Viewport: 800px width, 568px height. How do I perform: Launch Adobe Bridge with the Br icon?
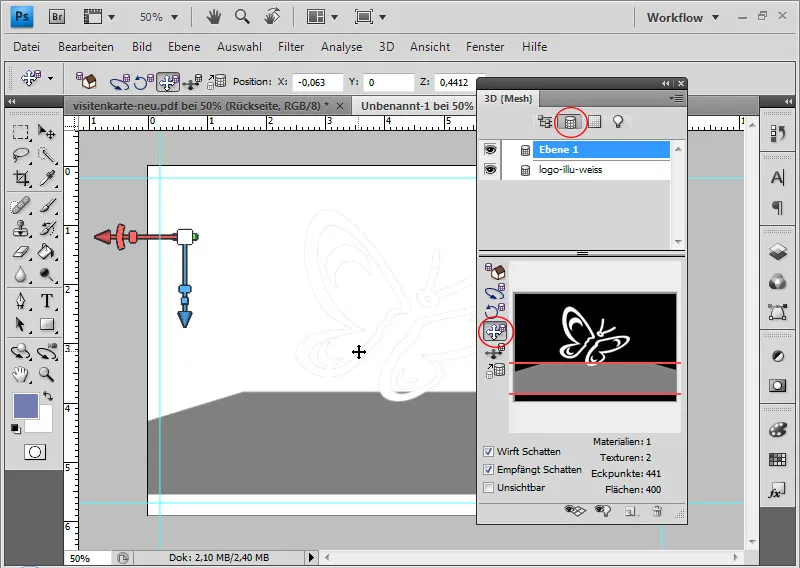(57, 17)
